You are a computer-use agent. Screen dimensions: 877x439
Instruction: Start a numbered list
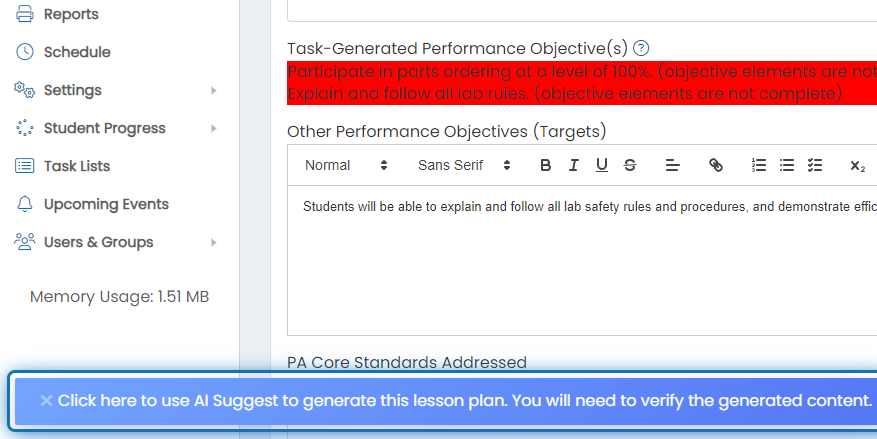758,165
